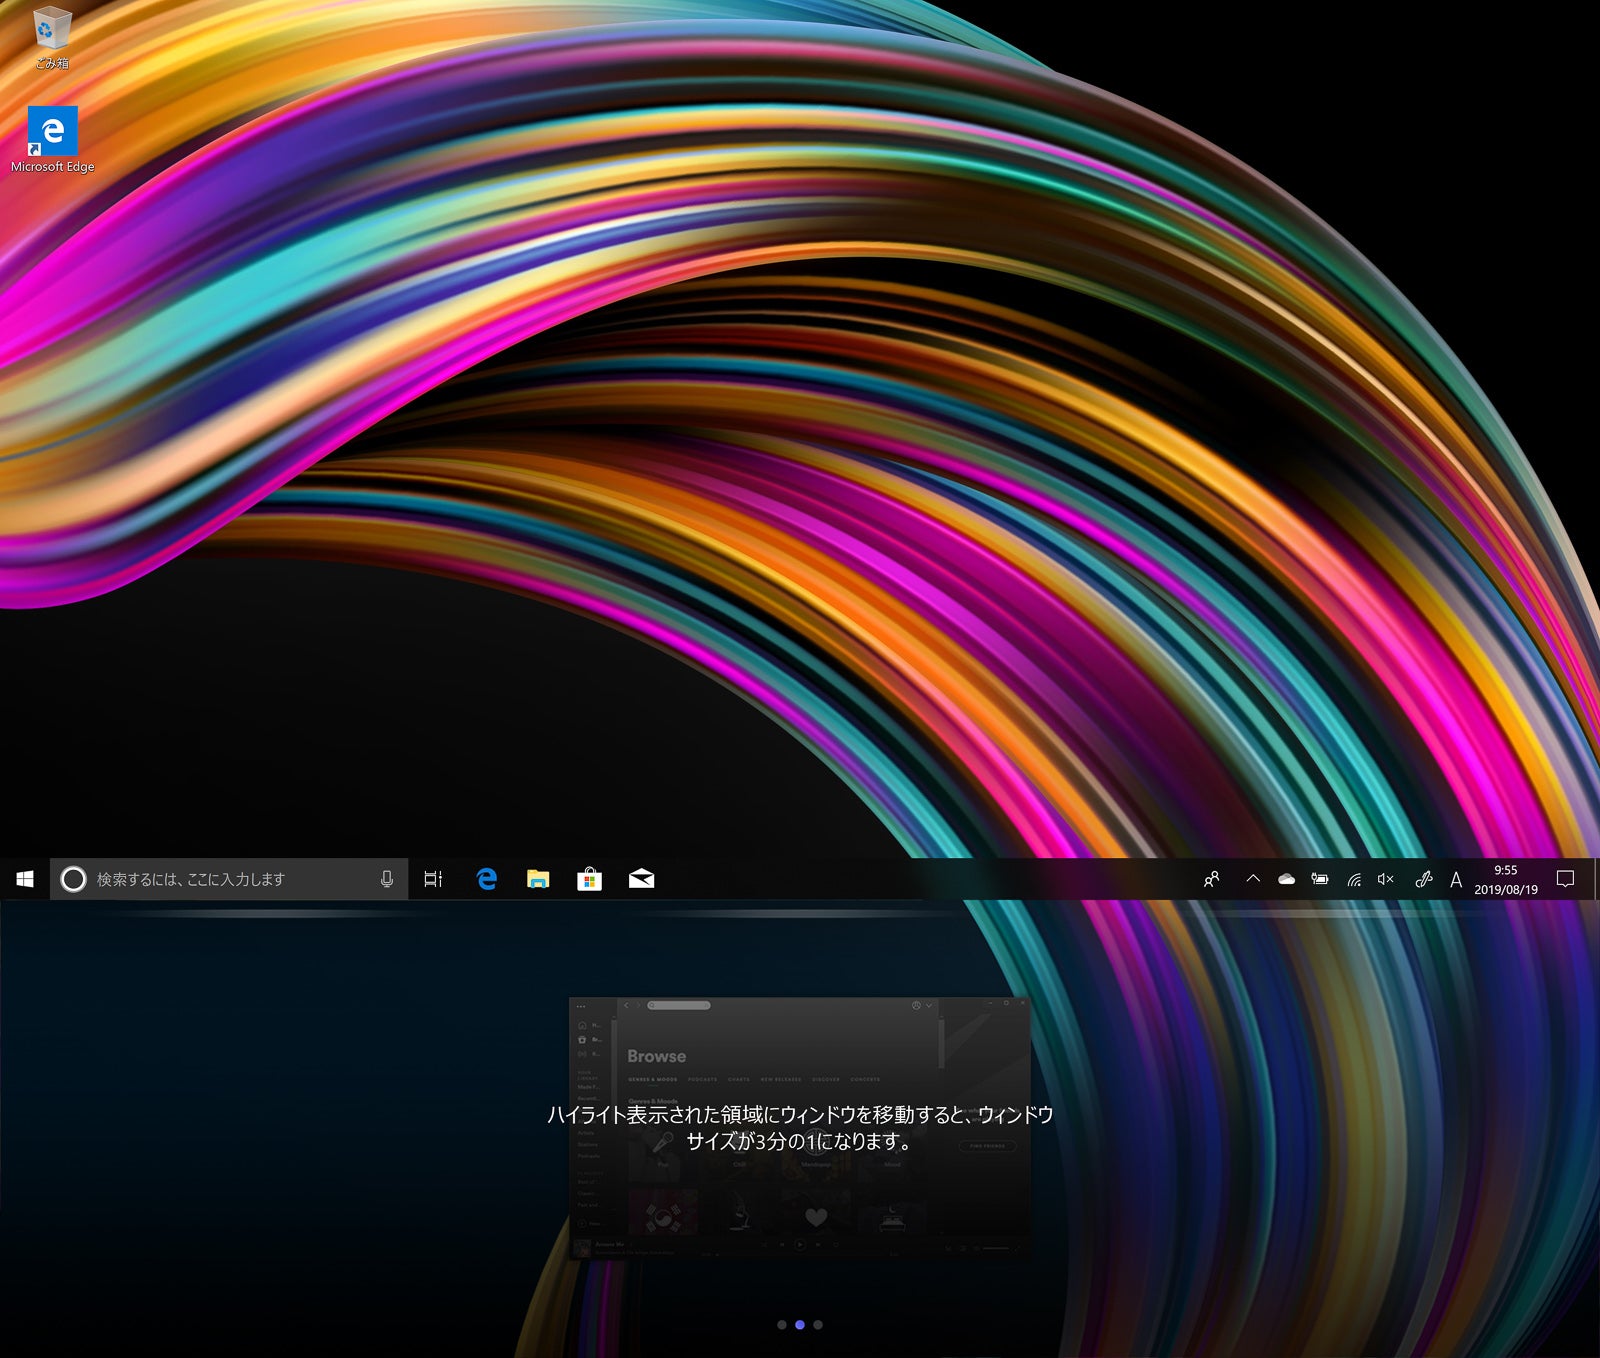The image size is (1600, 1358).
Task: Expand hidden system tray icons chevron
Action: coord(1253,879)
